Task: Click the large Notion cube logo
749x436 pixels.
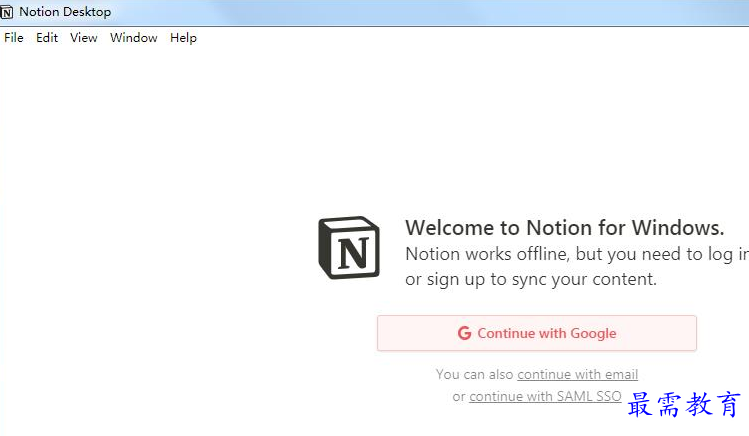Action: coord(349,247)
